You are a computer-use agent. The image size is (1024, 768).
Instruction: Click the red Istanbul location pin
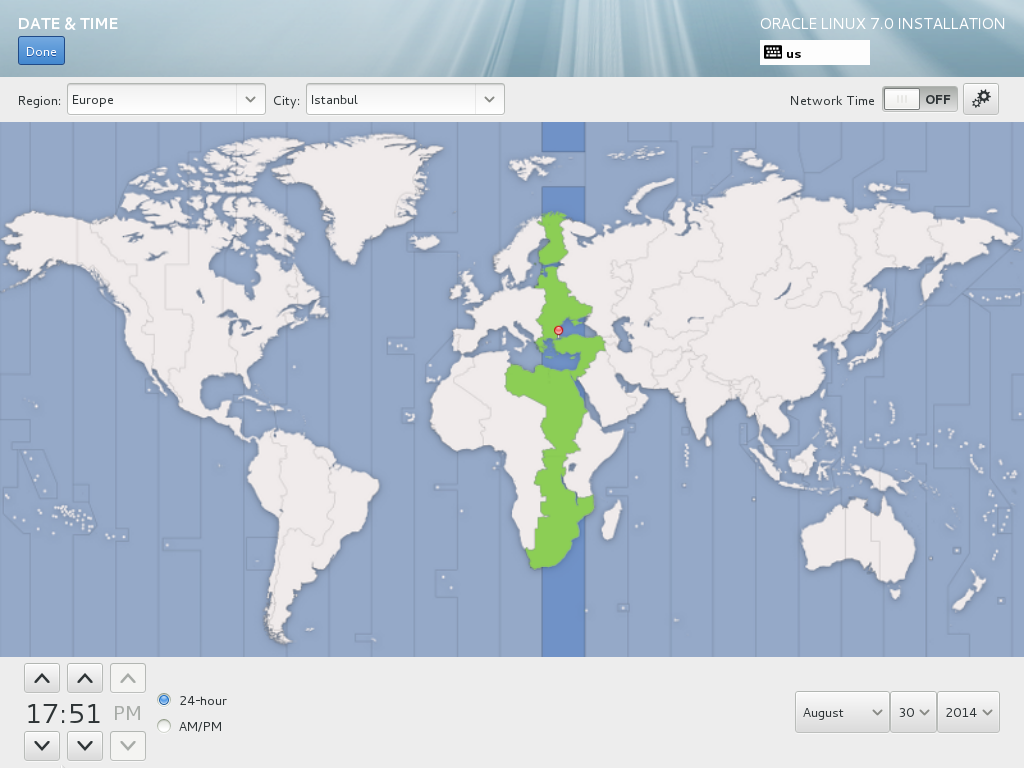click(x=558, y=330)
